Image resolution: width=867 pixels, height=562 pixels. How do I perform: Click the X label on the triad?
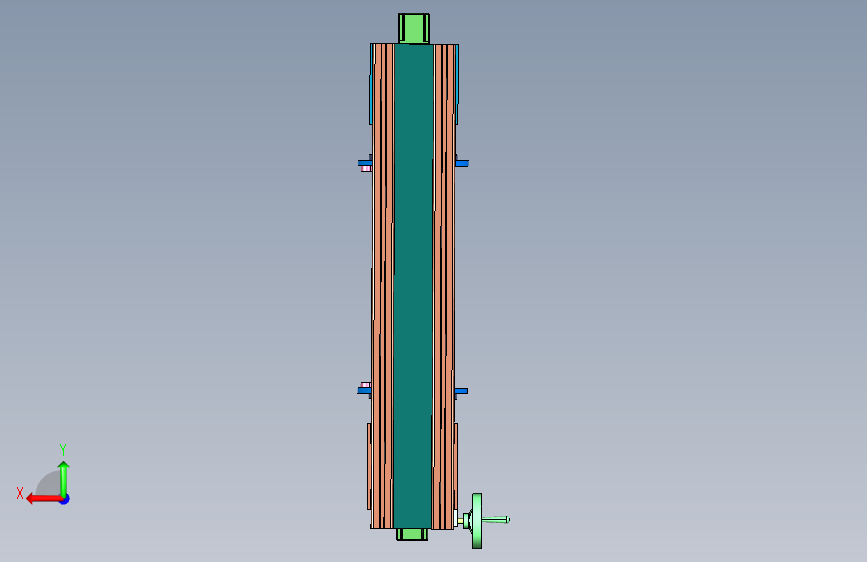20,493
